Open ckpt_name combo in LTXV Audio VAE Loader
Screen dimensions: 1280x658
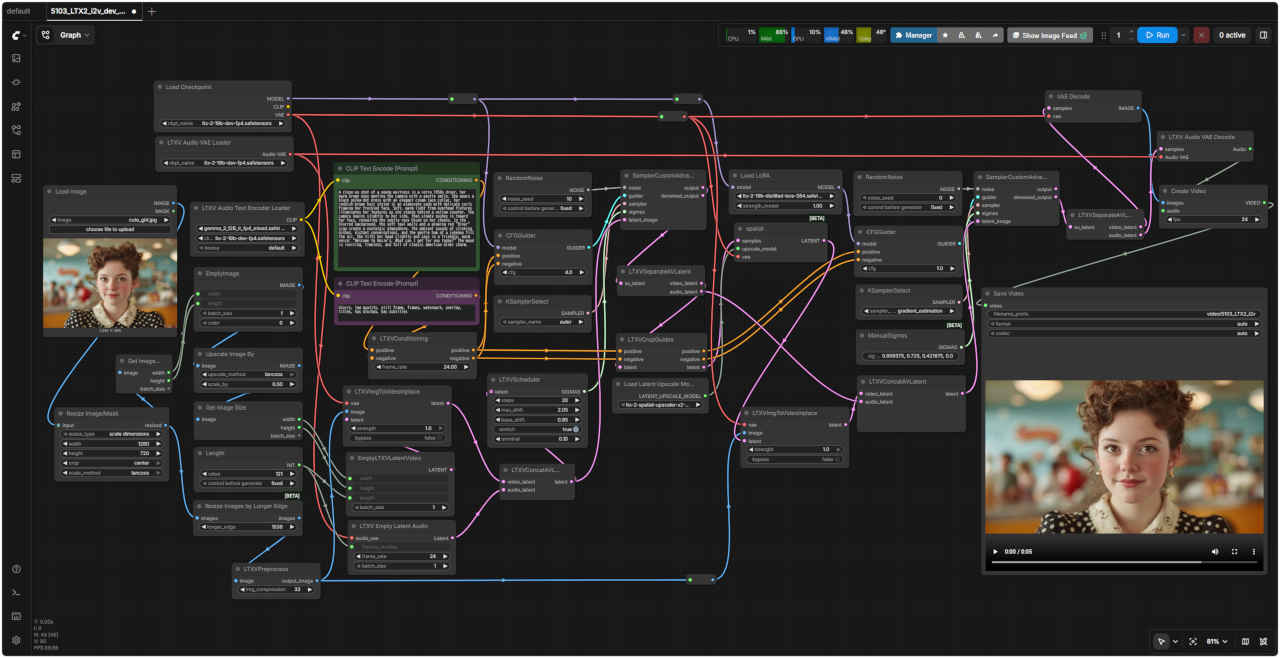(x=223, y=162)
